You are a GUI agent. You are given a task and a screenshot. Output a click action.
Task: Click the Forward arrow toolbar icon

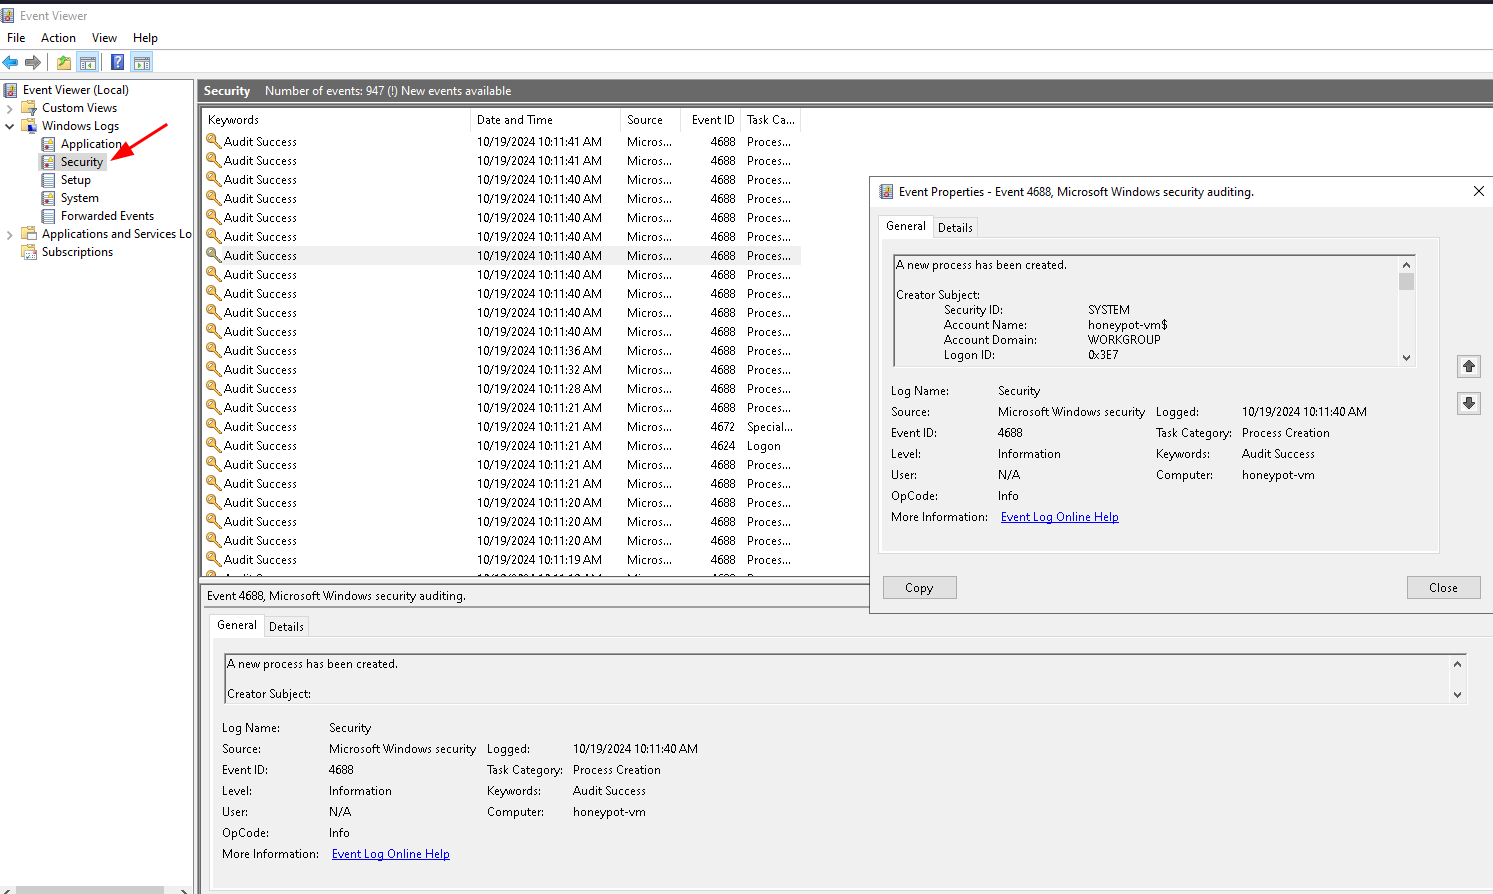[33, 62]
